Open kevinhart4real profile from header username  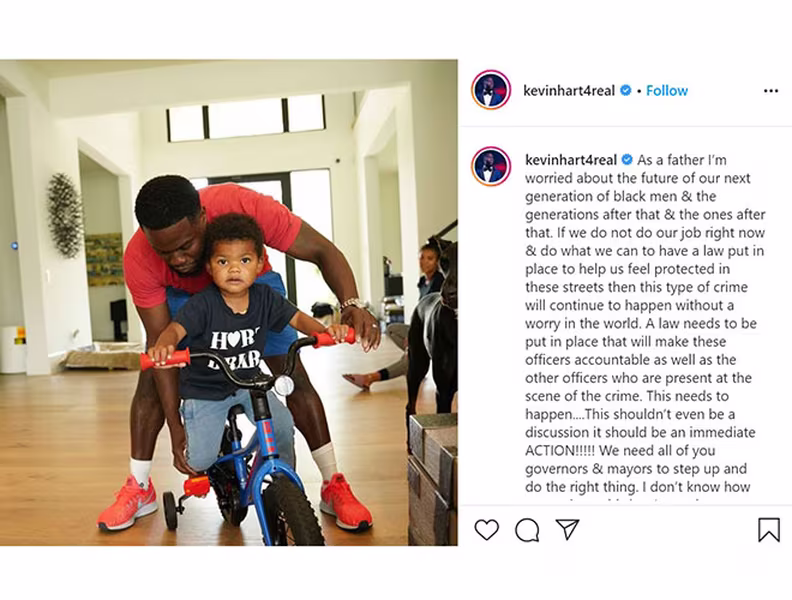569,91
